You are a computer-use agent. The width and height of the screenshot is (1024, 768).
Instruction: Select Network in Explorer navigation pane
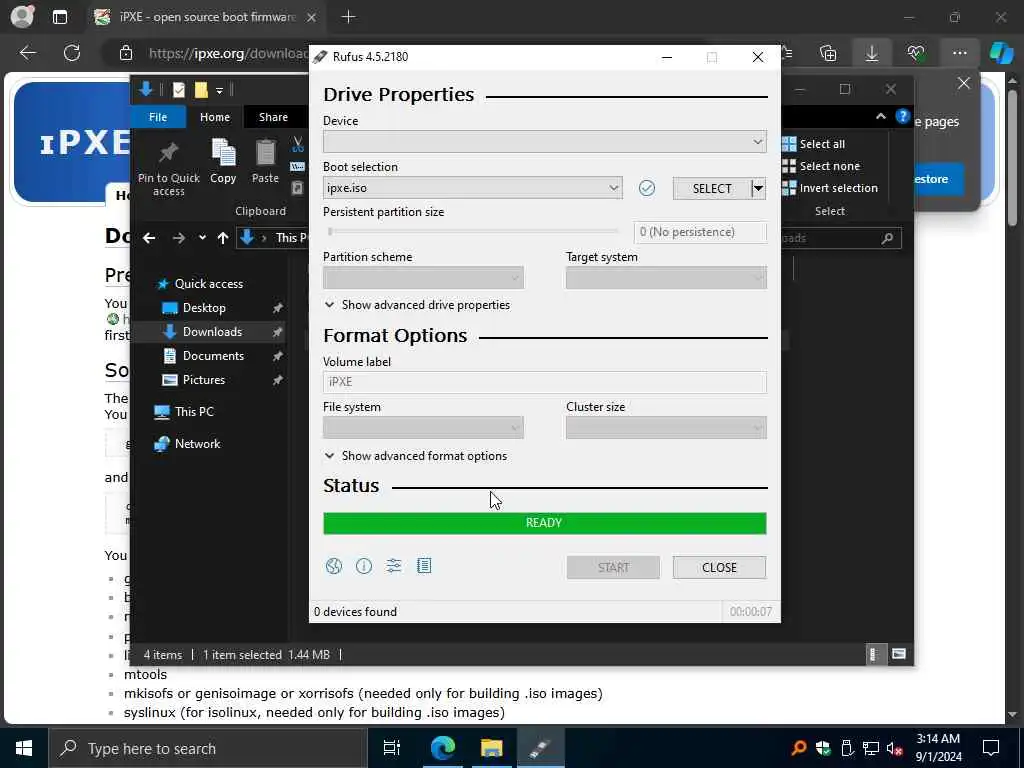187,444
